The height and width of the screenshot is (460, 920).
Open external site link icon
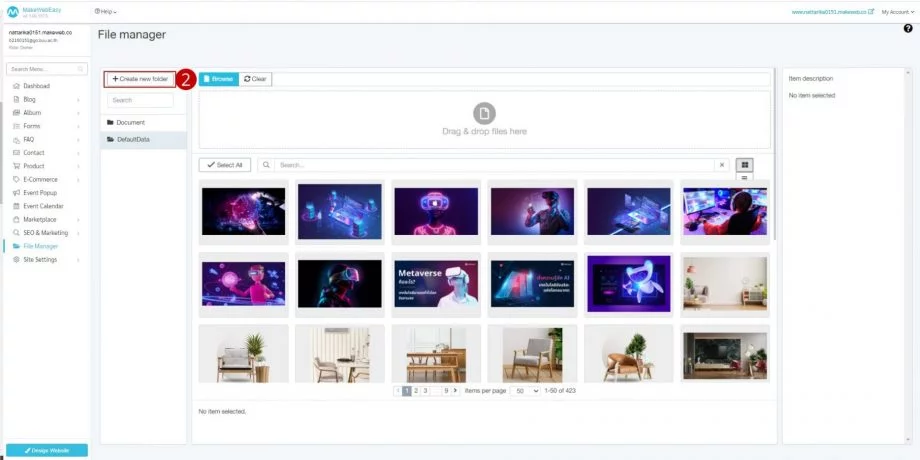871,12
